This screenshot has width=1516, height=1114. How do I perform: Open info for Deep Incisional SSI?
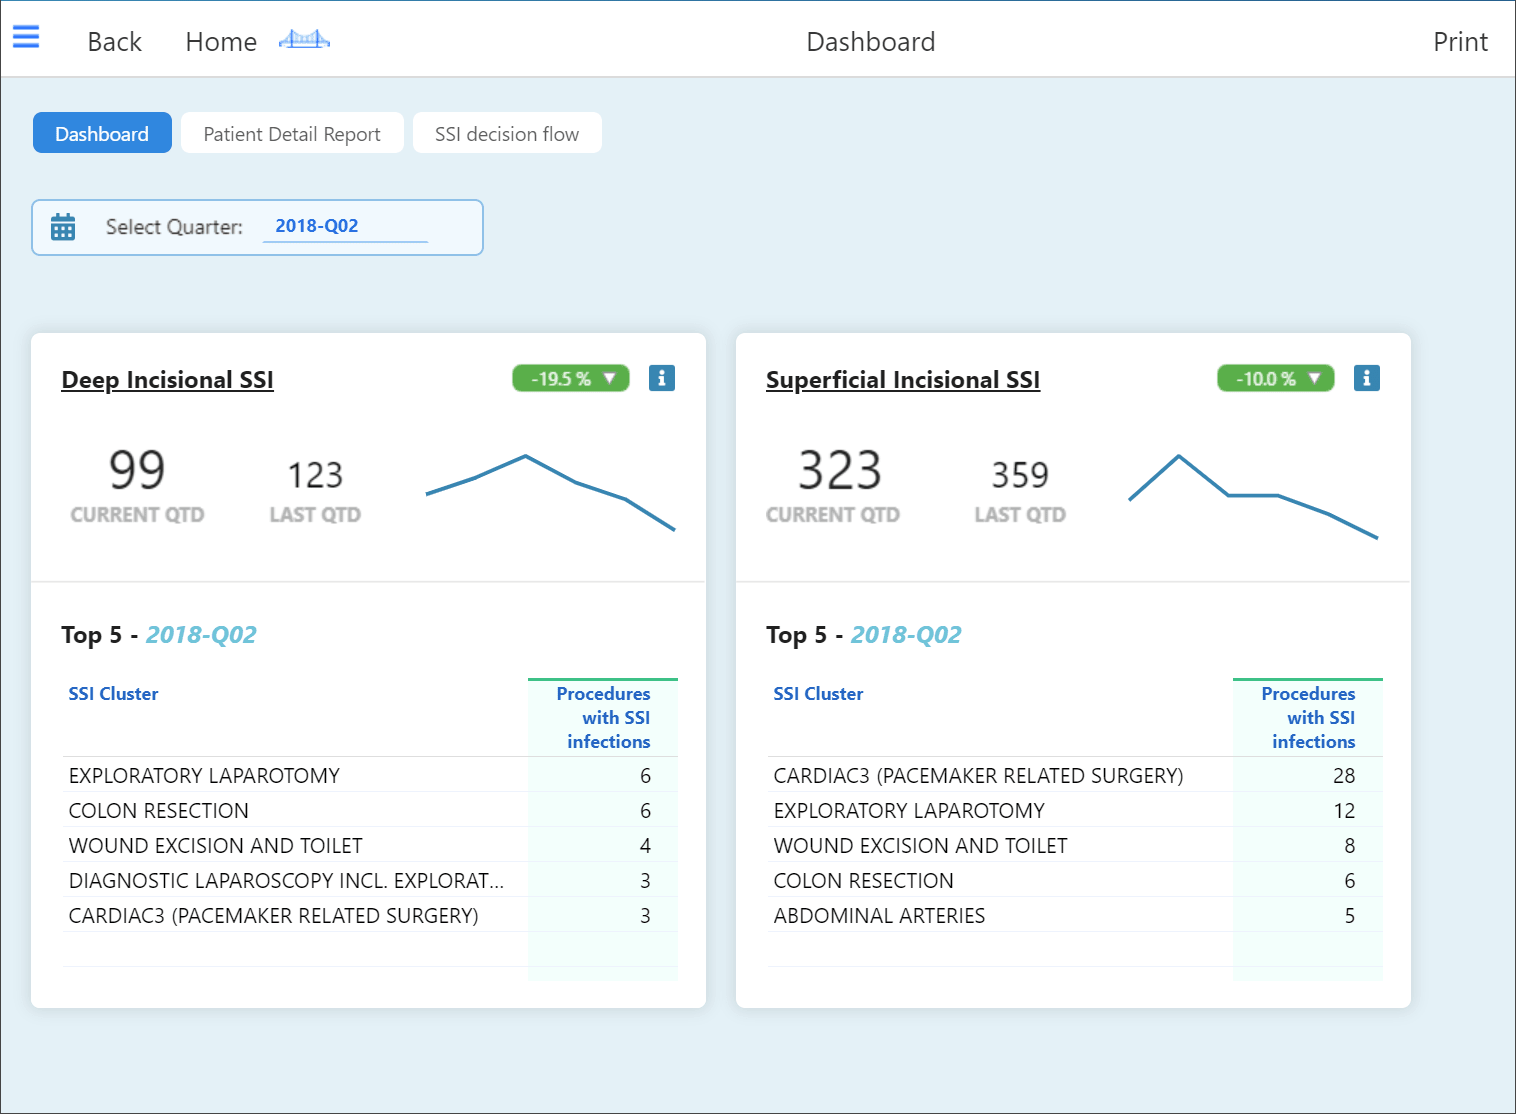(662, 378)
